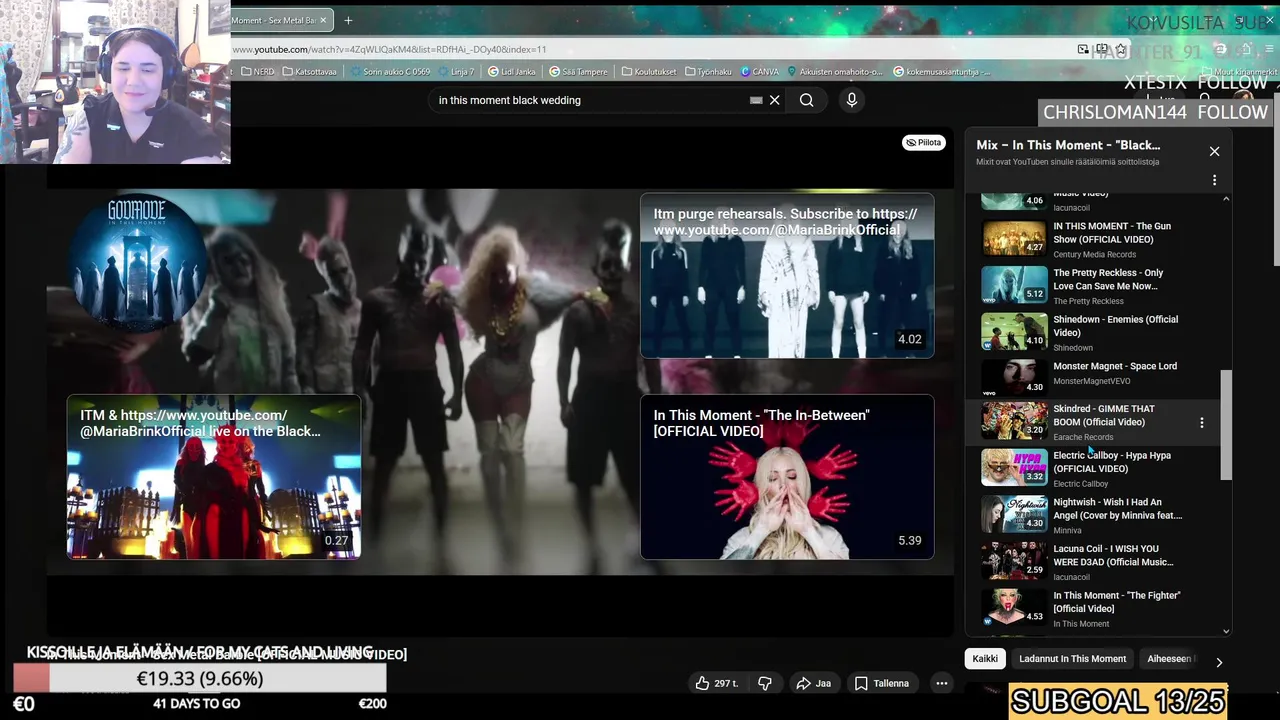Screen dimensions: 1280x720
Task: Click the Mix In This Moment Black title
Action: pos(1068,145)
